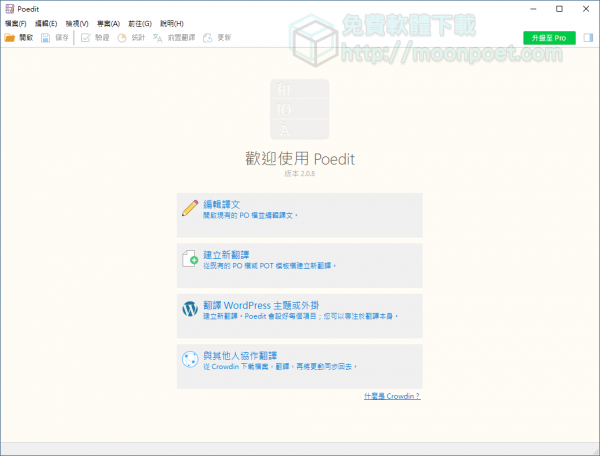600x456 pixels.
Task: Toggle the sidebar panel icon at top right
Action: tap(588, 37)
